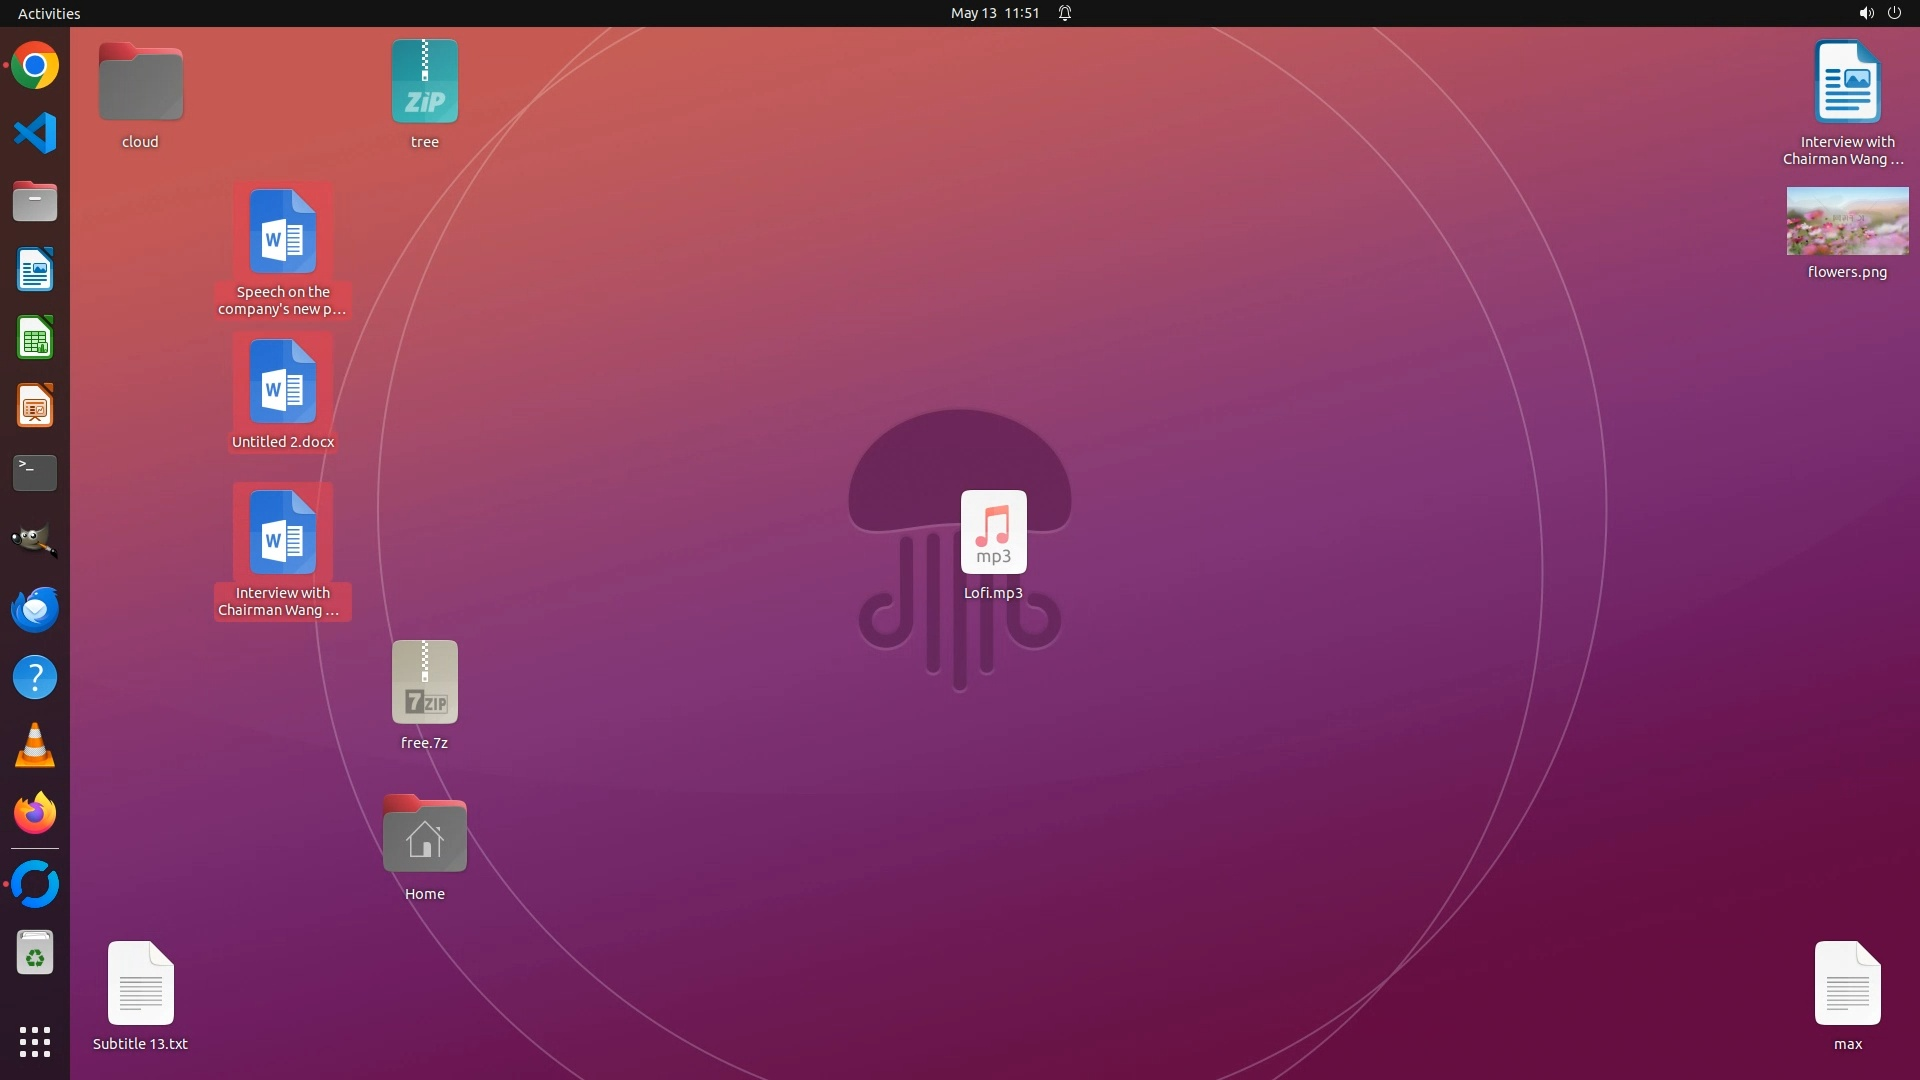
Task: Open the Trash in the dock
Action: (x=35, y=953)
